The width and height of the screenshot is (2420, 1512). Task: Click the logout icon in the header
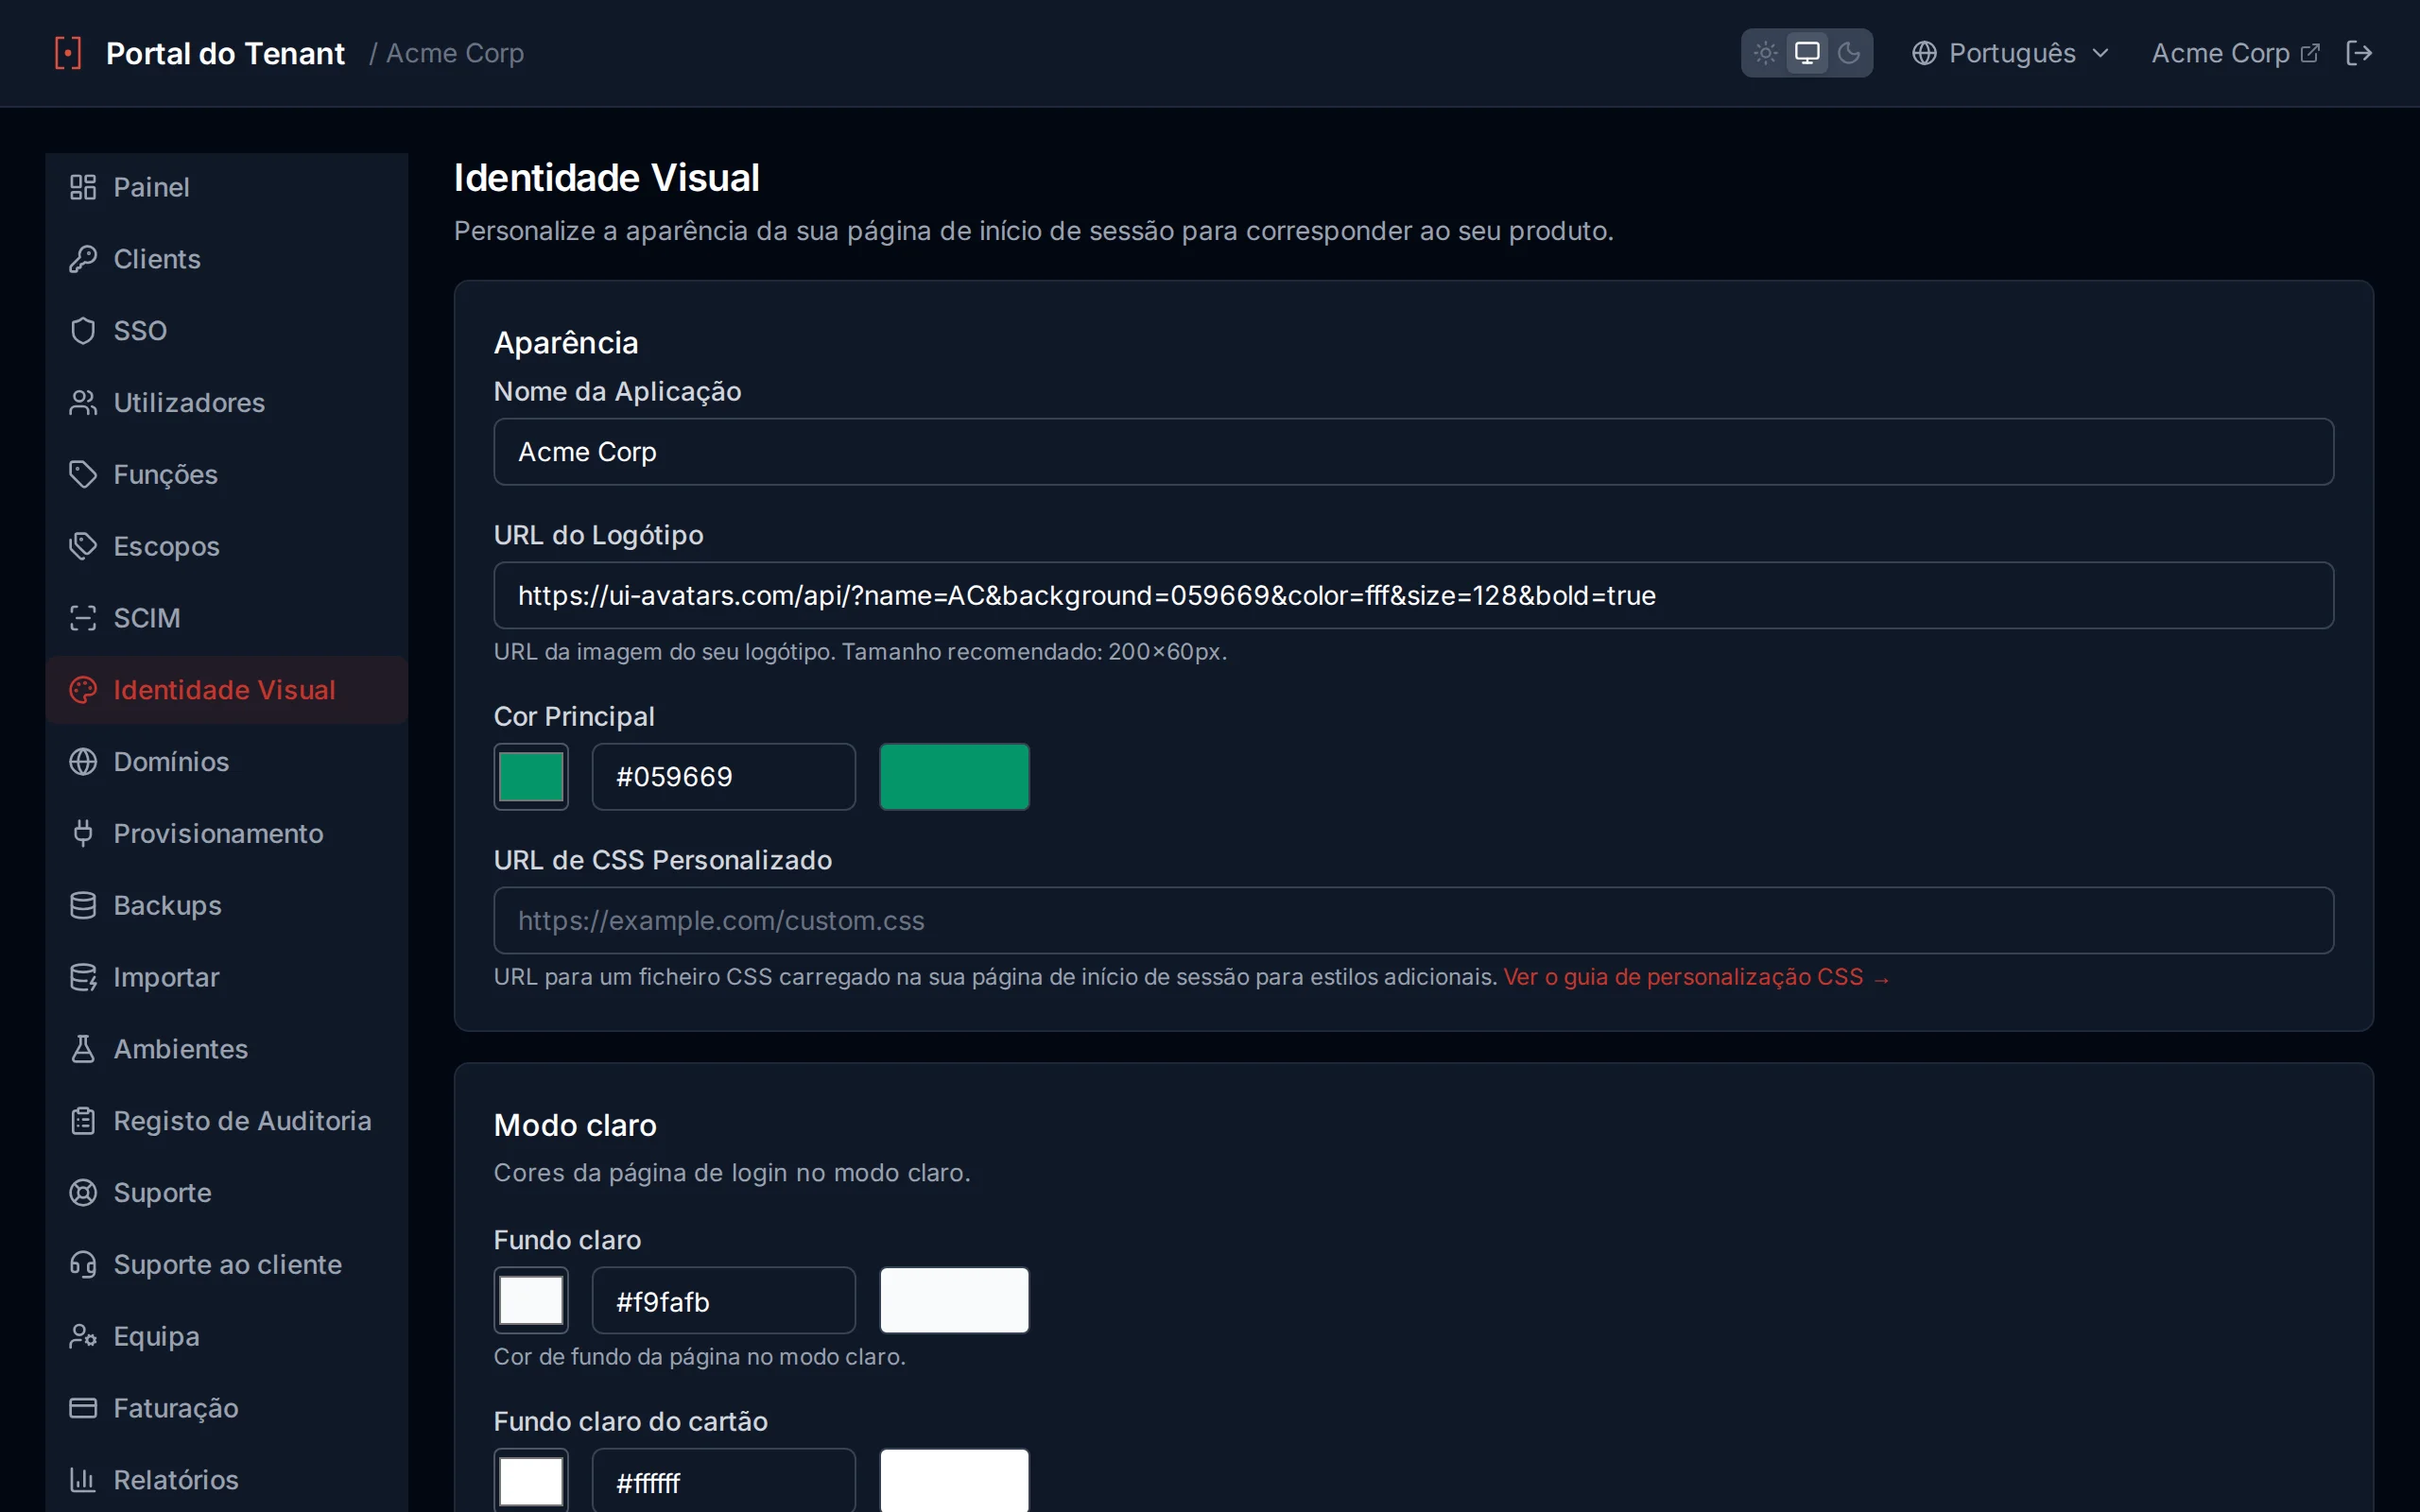[2359, 53]
